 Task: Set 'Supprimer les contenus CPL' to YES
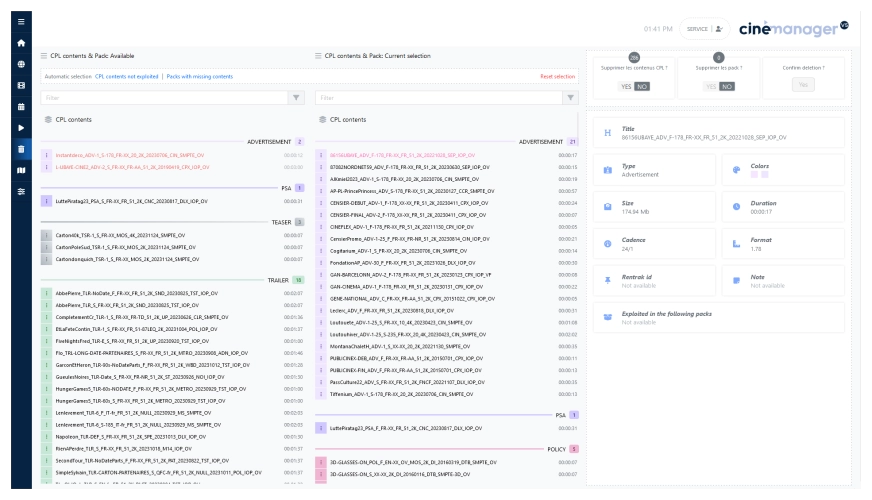626,87
